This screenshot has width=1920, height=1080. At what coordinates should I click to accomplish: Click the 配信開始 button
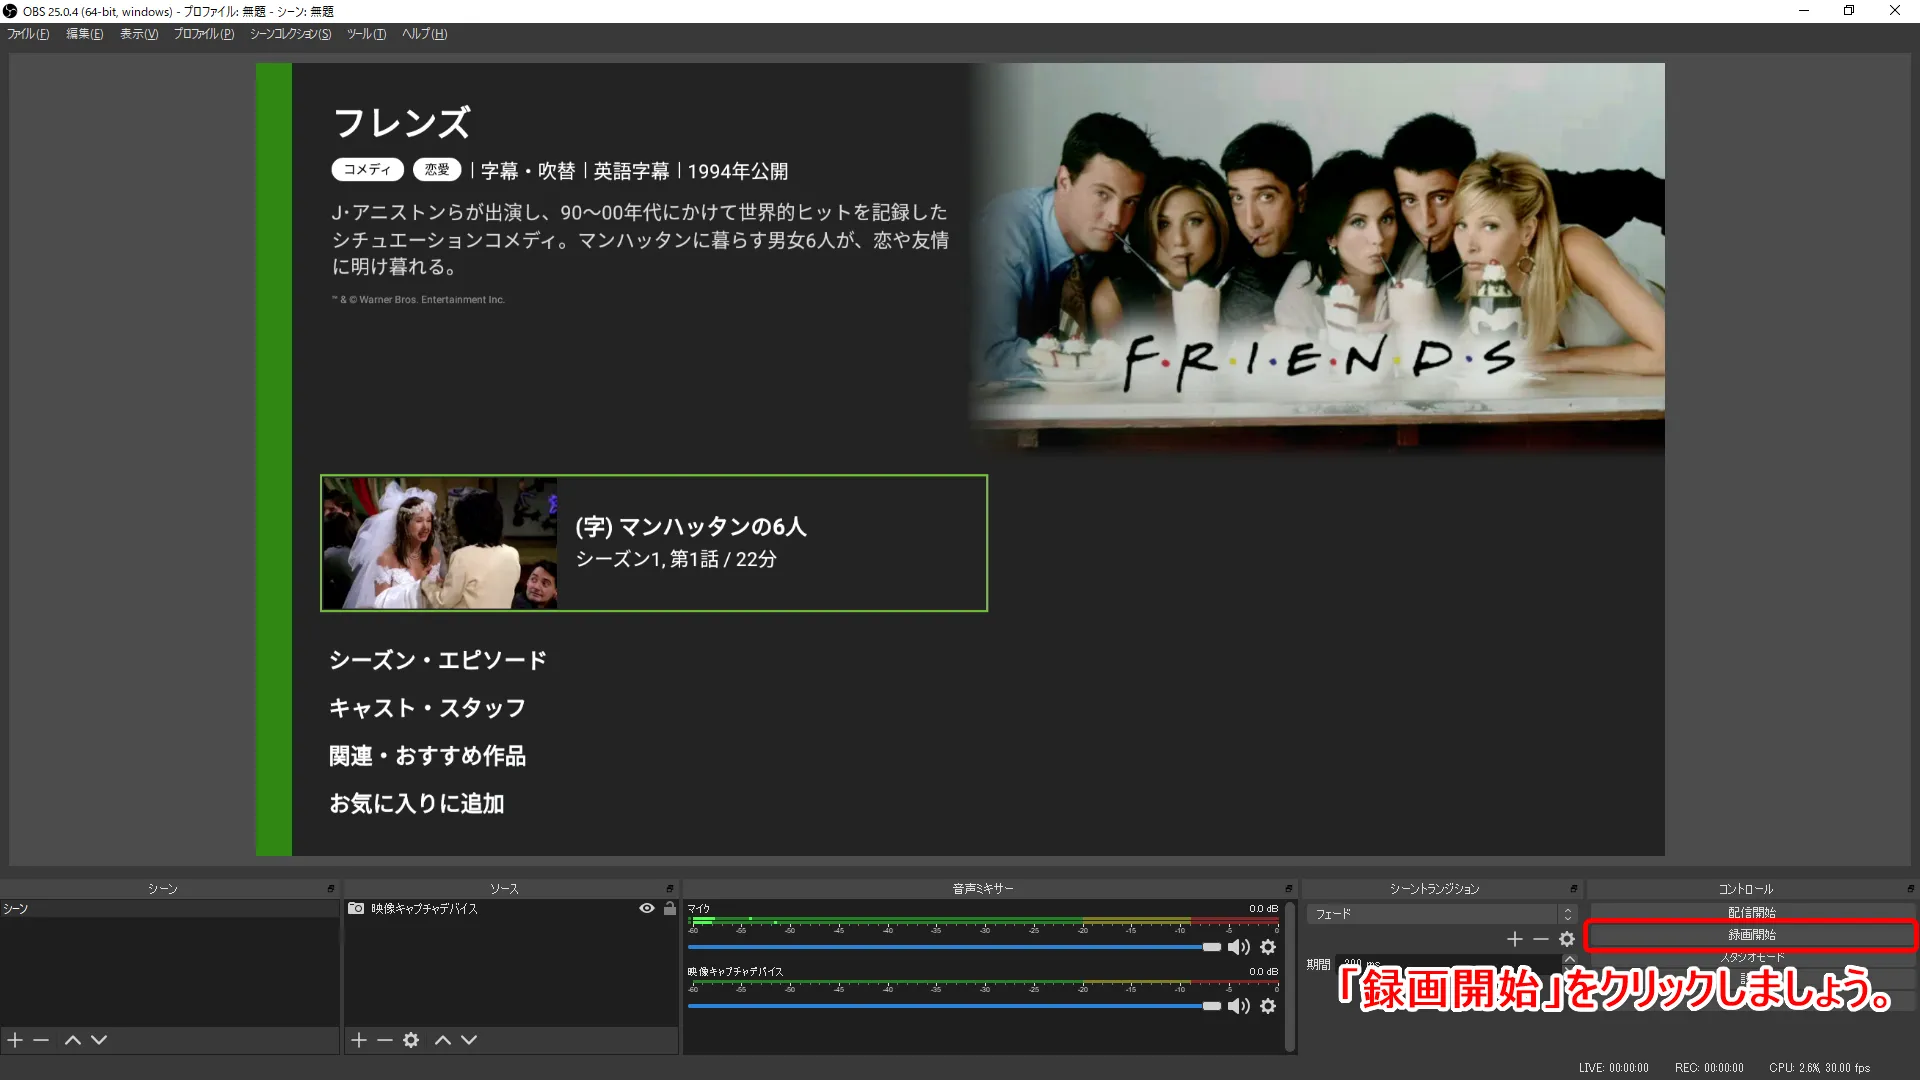[x=1751, y=912]
